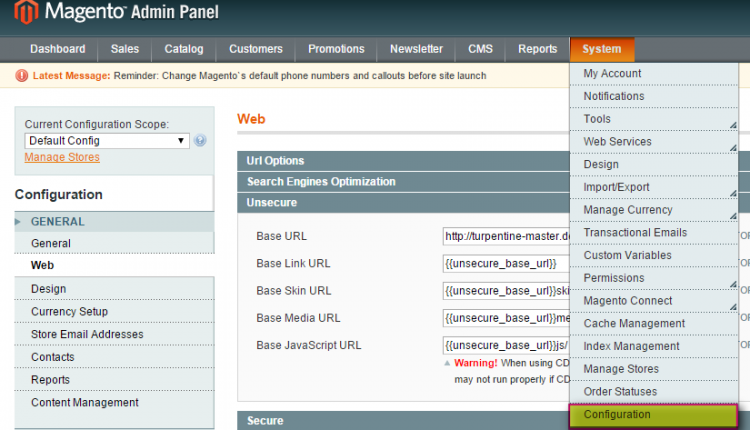The width and height of the screenshot is (750, 430).
Task: Expand the Magento Connect submenu arrow
Action: (733, 308)
